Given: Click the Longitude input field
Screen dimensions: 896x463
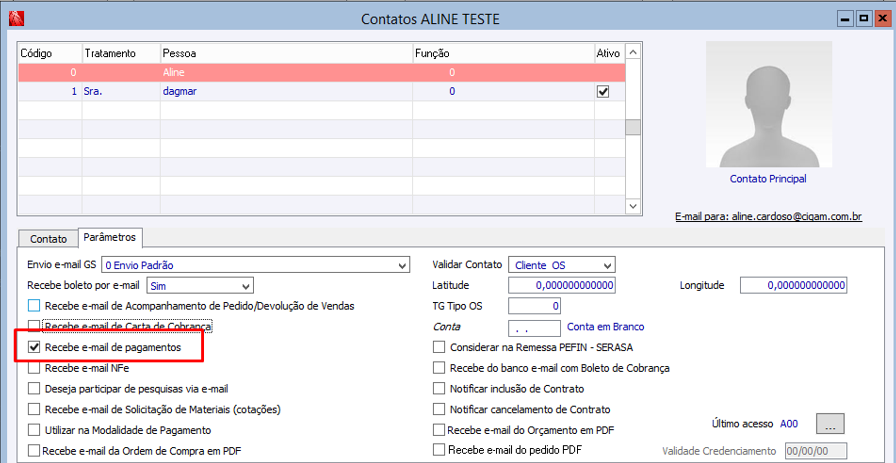Looking at the screenshot, I should 793,286.
